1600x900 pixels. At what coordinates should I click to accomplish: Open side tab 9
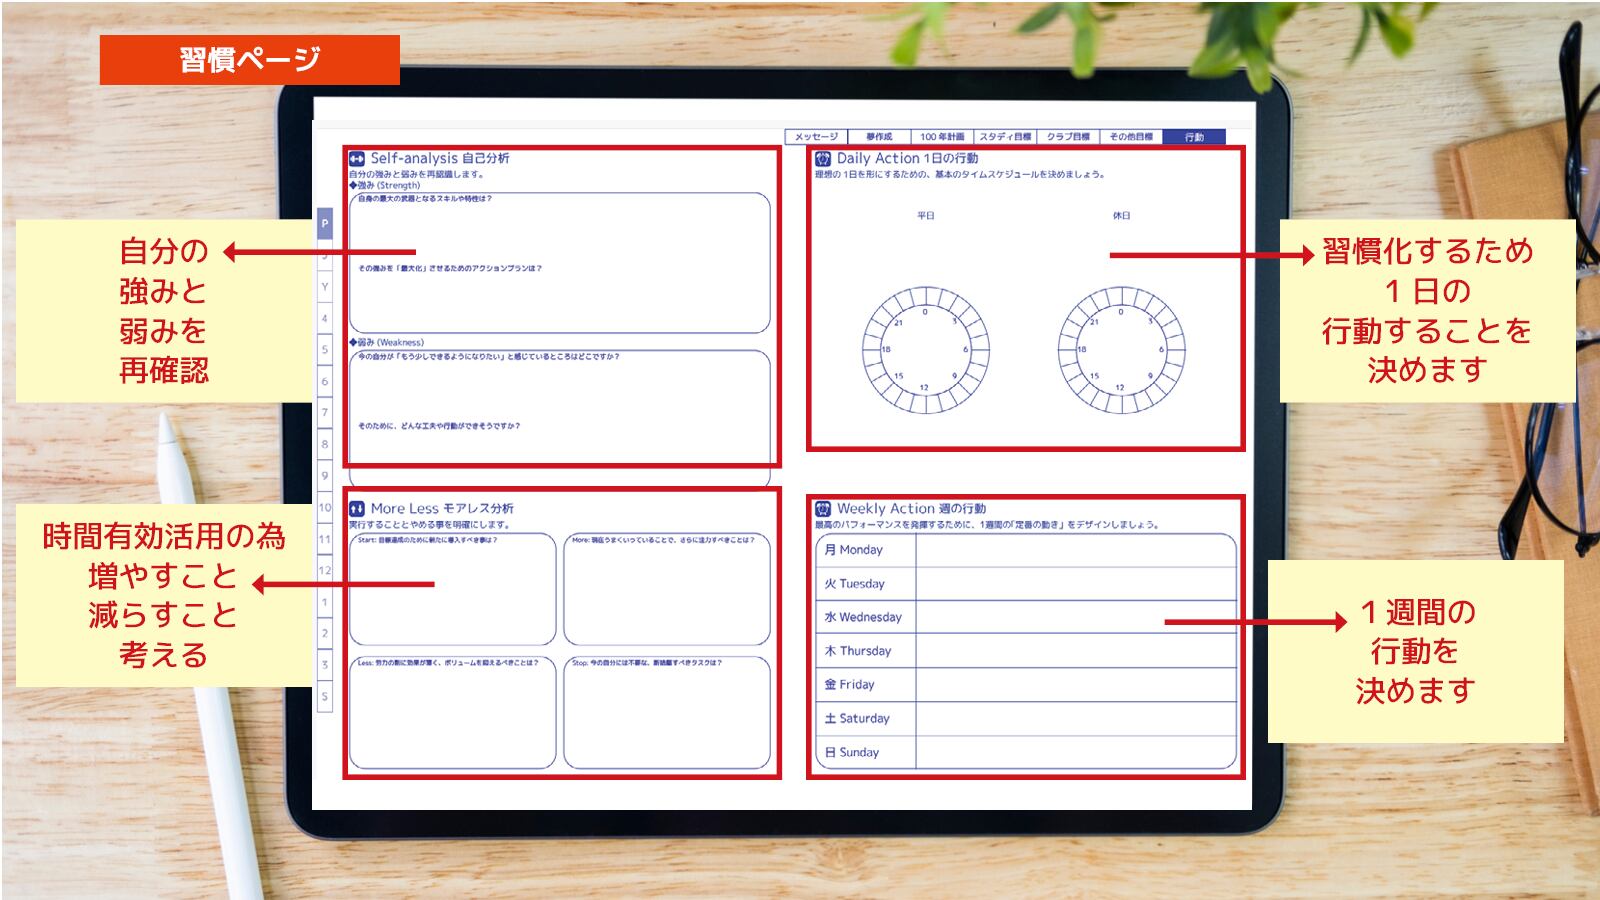click(324, 476)
